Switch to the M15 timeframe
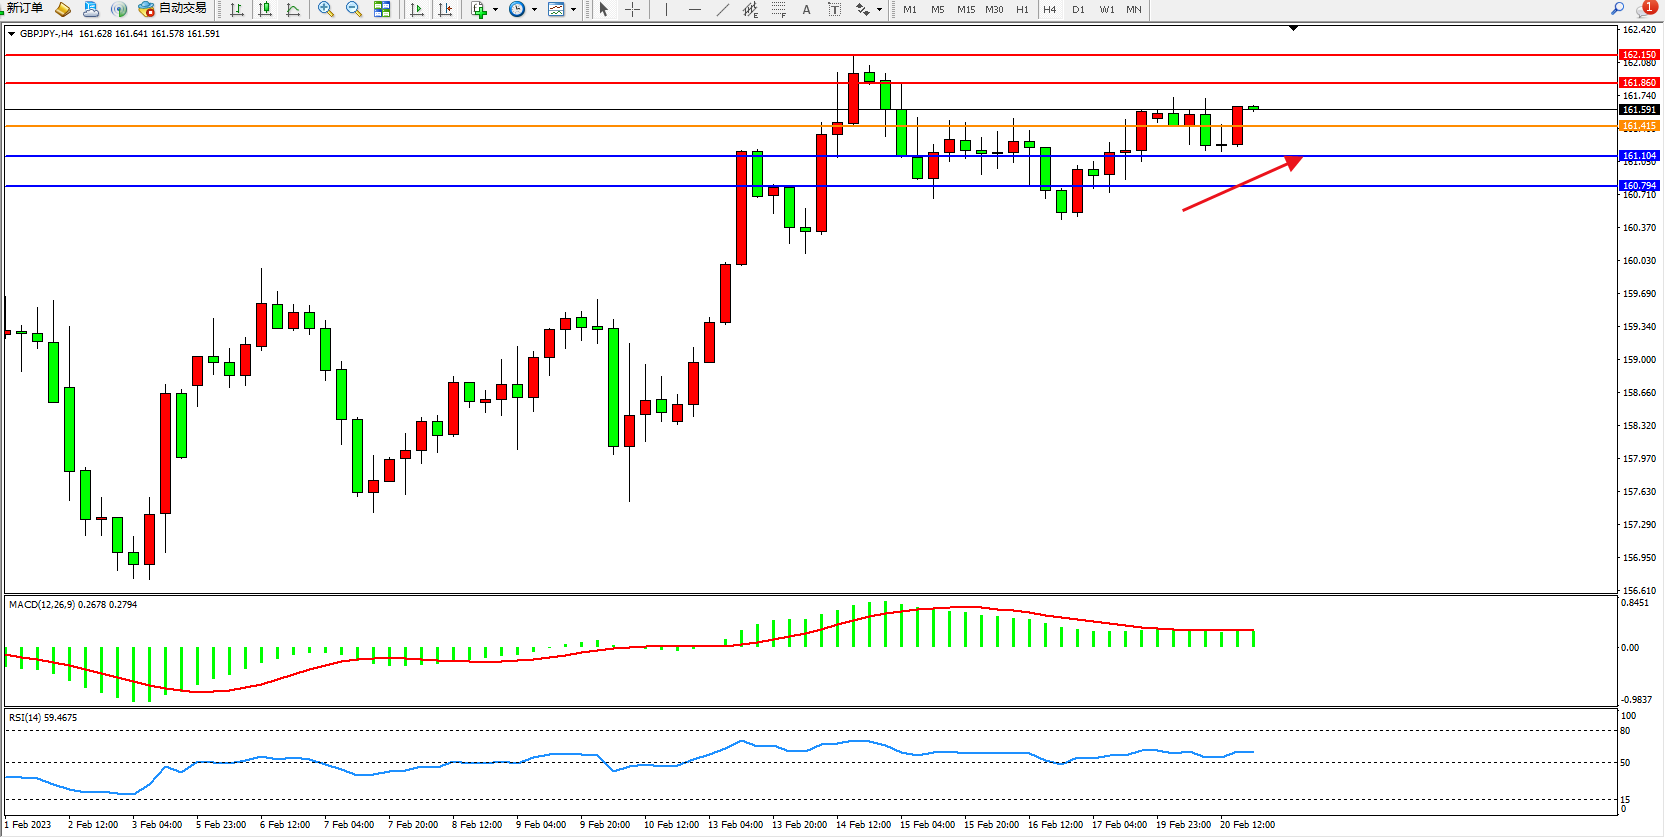Screen dimensions: 1665x838 [965, 9]
